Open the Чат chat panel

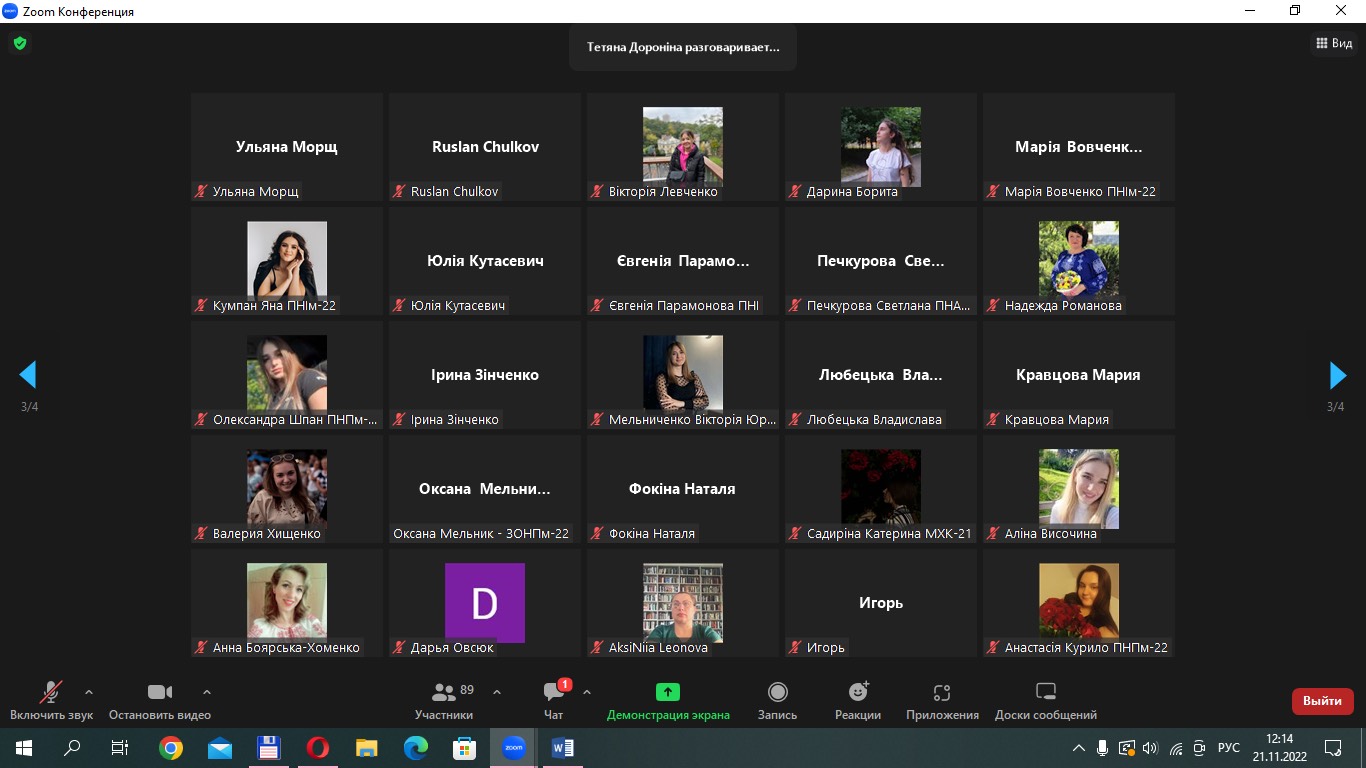(x=553, y=700)
